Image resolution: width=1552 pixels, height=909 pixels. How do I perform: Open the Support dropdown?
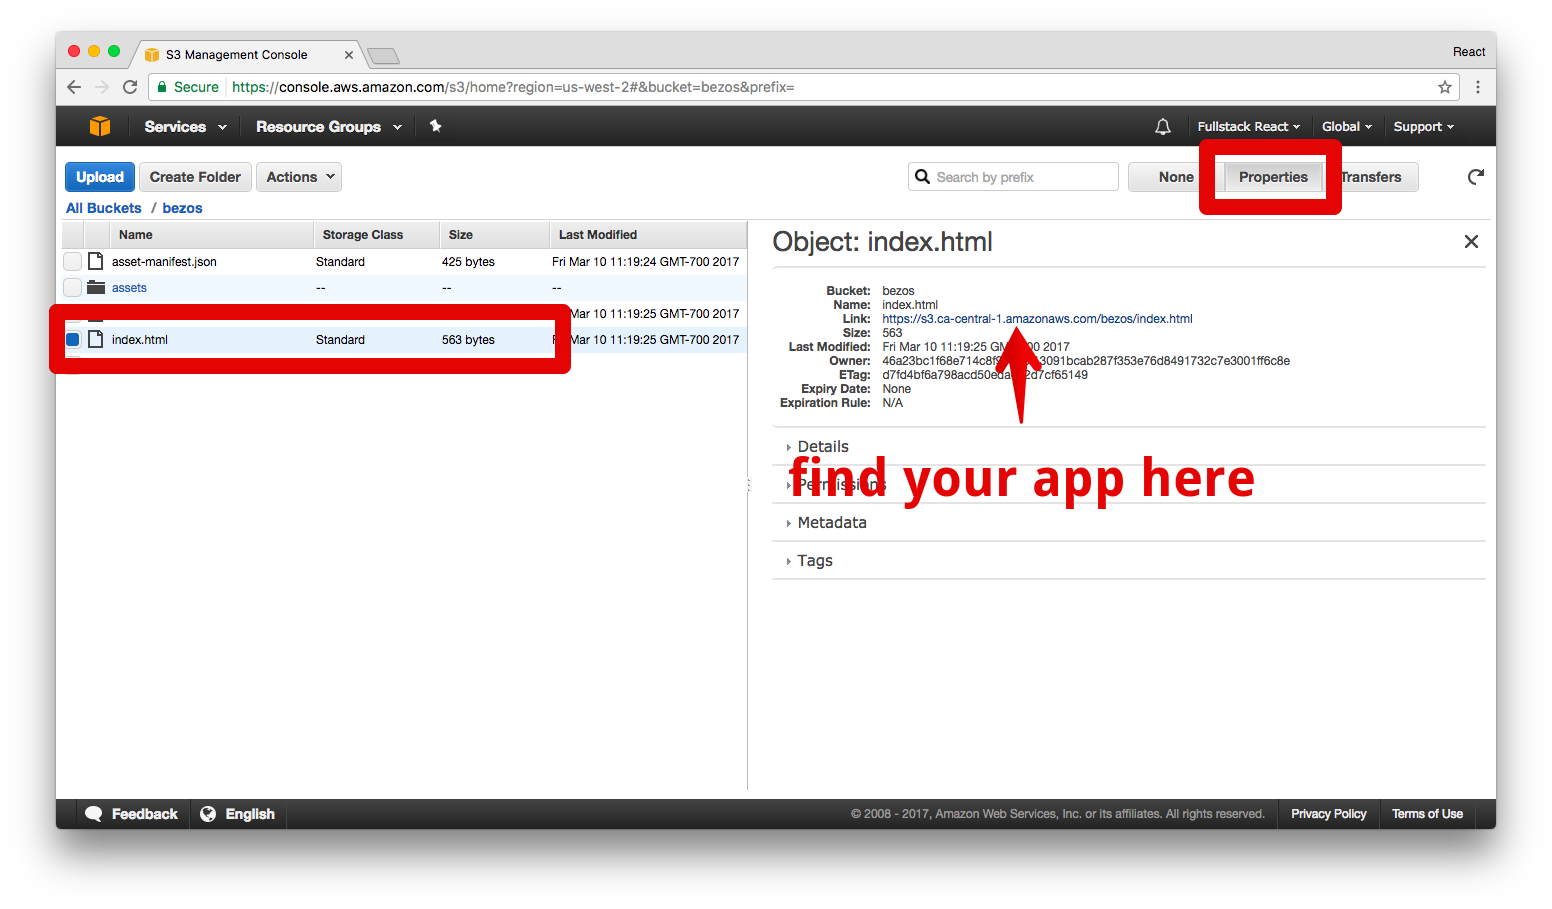coord(1424,127)
